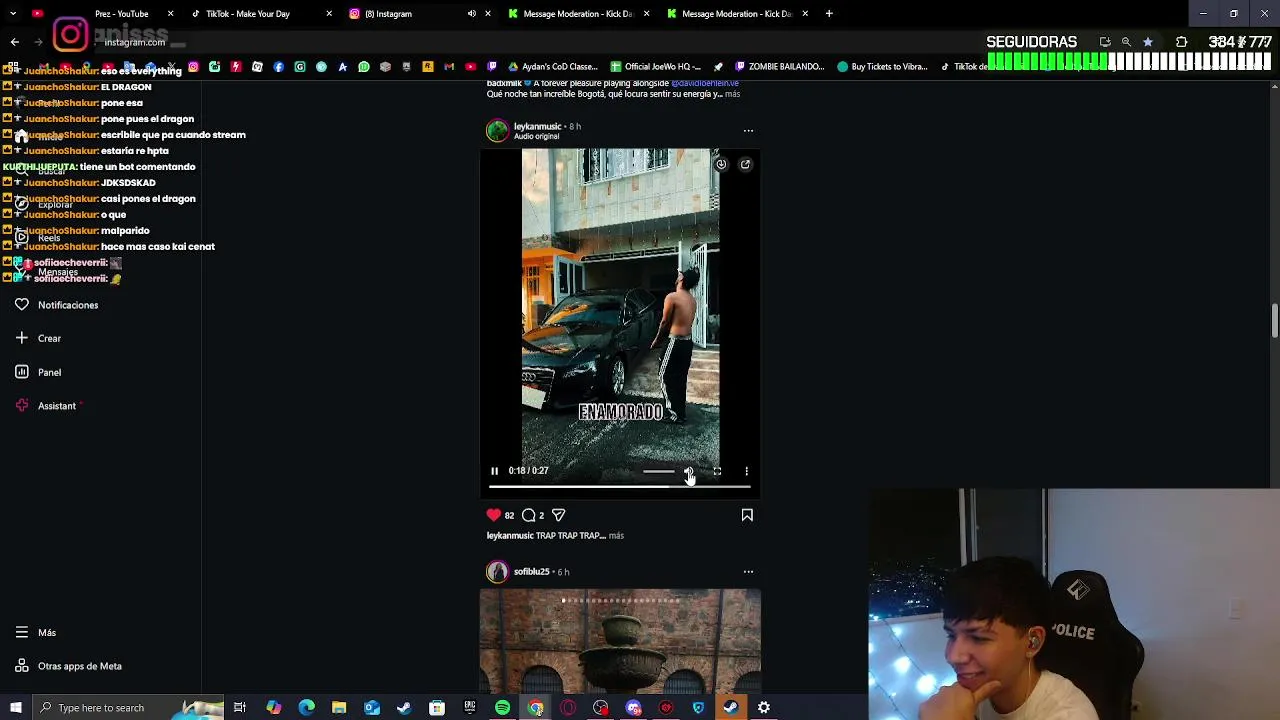Viewport: 1280px width, 720px height.
Task: Open the Más menu in sidebar
Action: (36, 632)
